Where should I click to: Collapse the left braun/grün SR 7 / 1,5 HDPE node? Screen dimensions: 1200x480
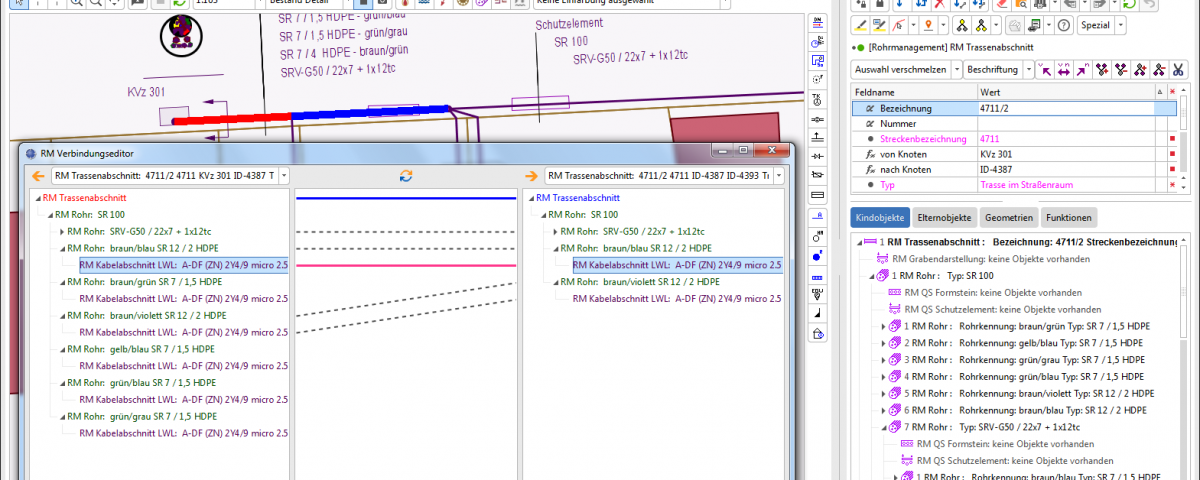[62, 282]
